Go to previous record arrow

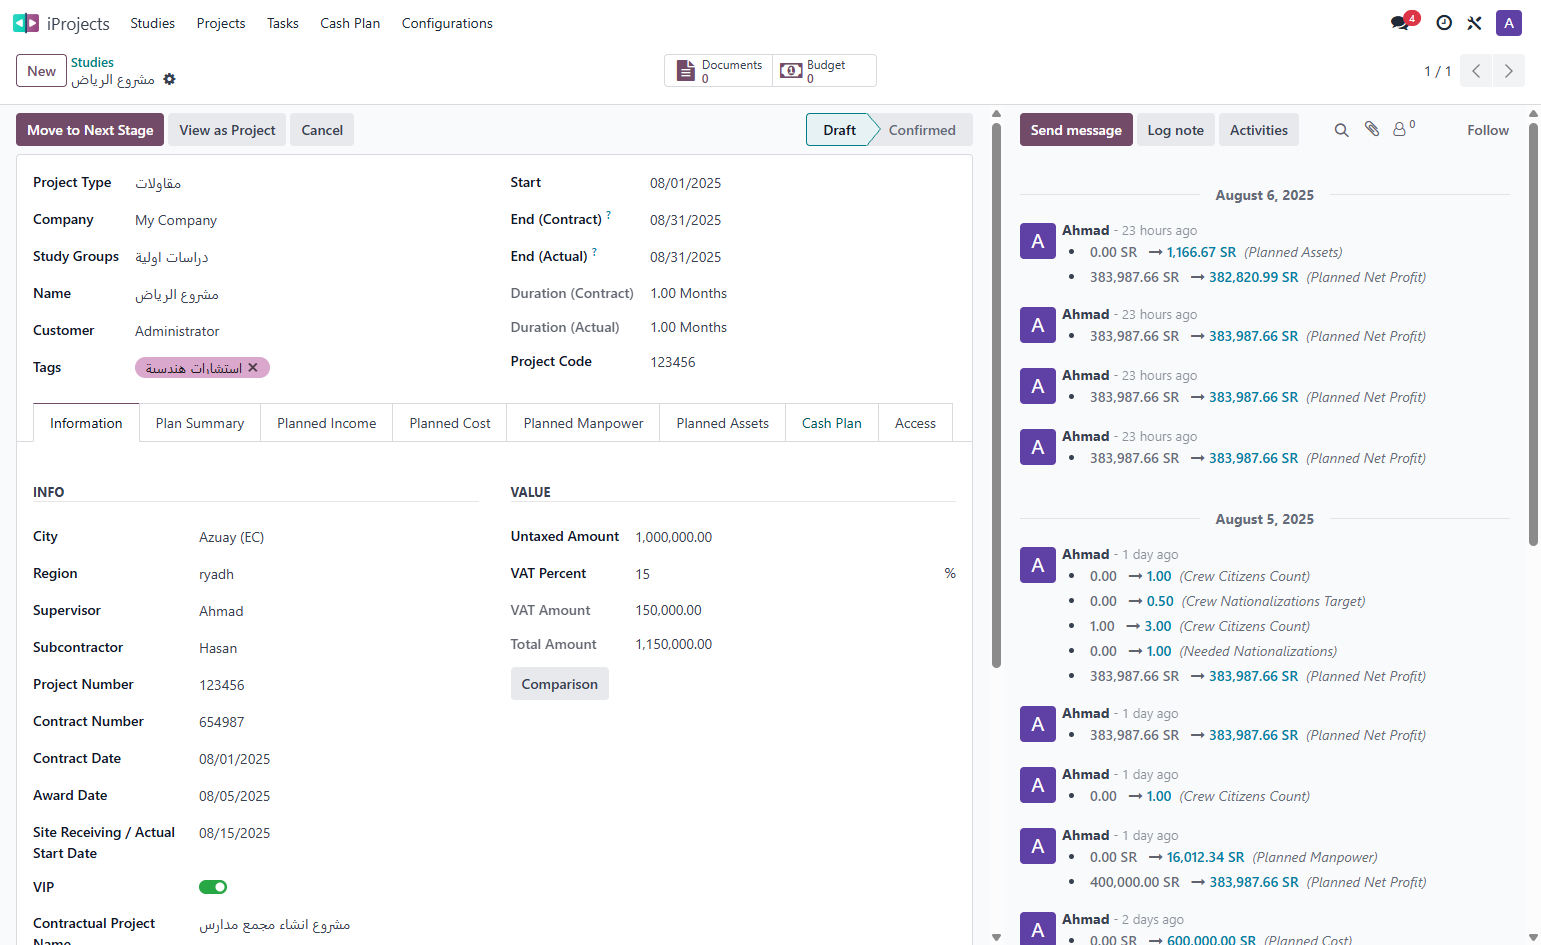tap(1476, 71)
